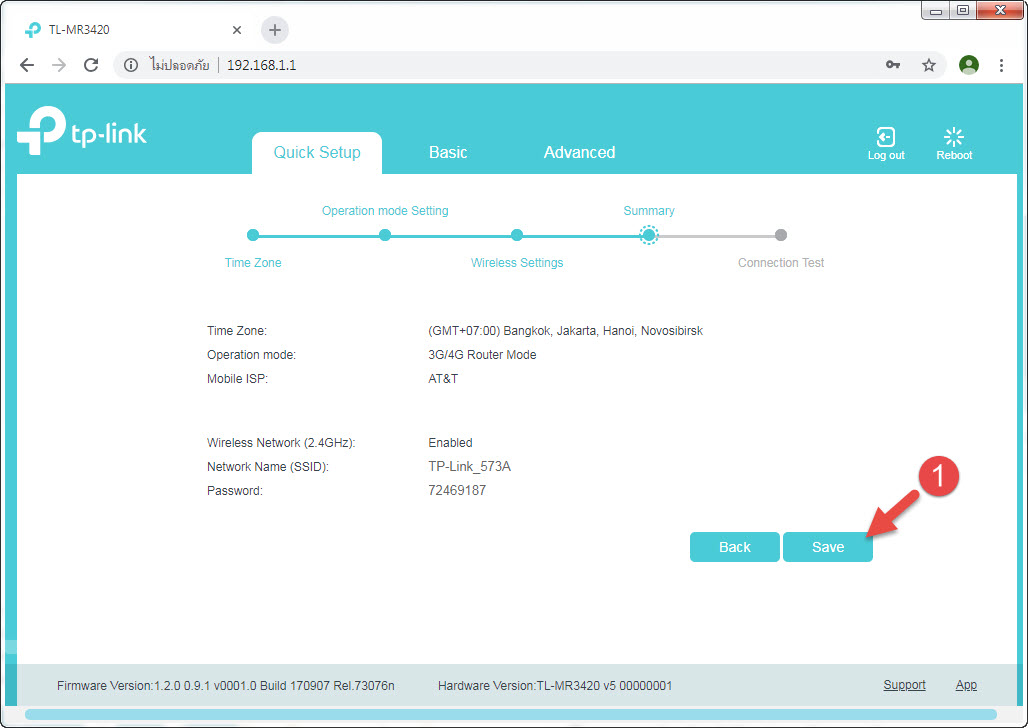
Task: Click the wireless network Enabled value
Action: 450,443
